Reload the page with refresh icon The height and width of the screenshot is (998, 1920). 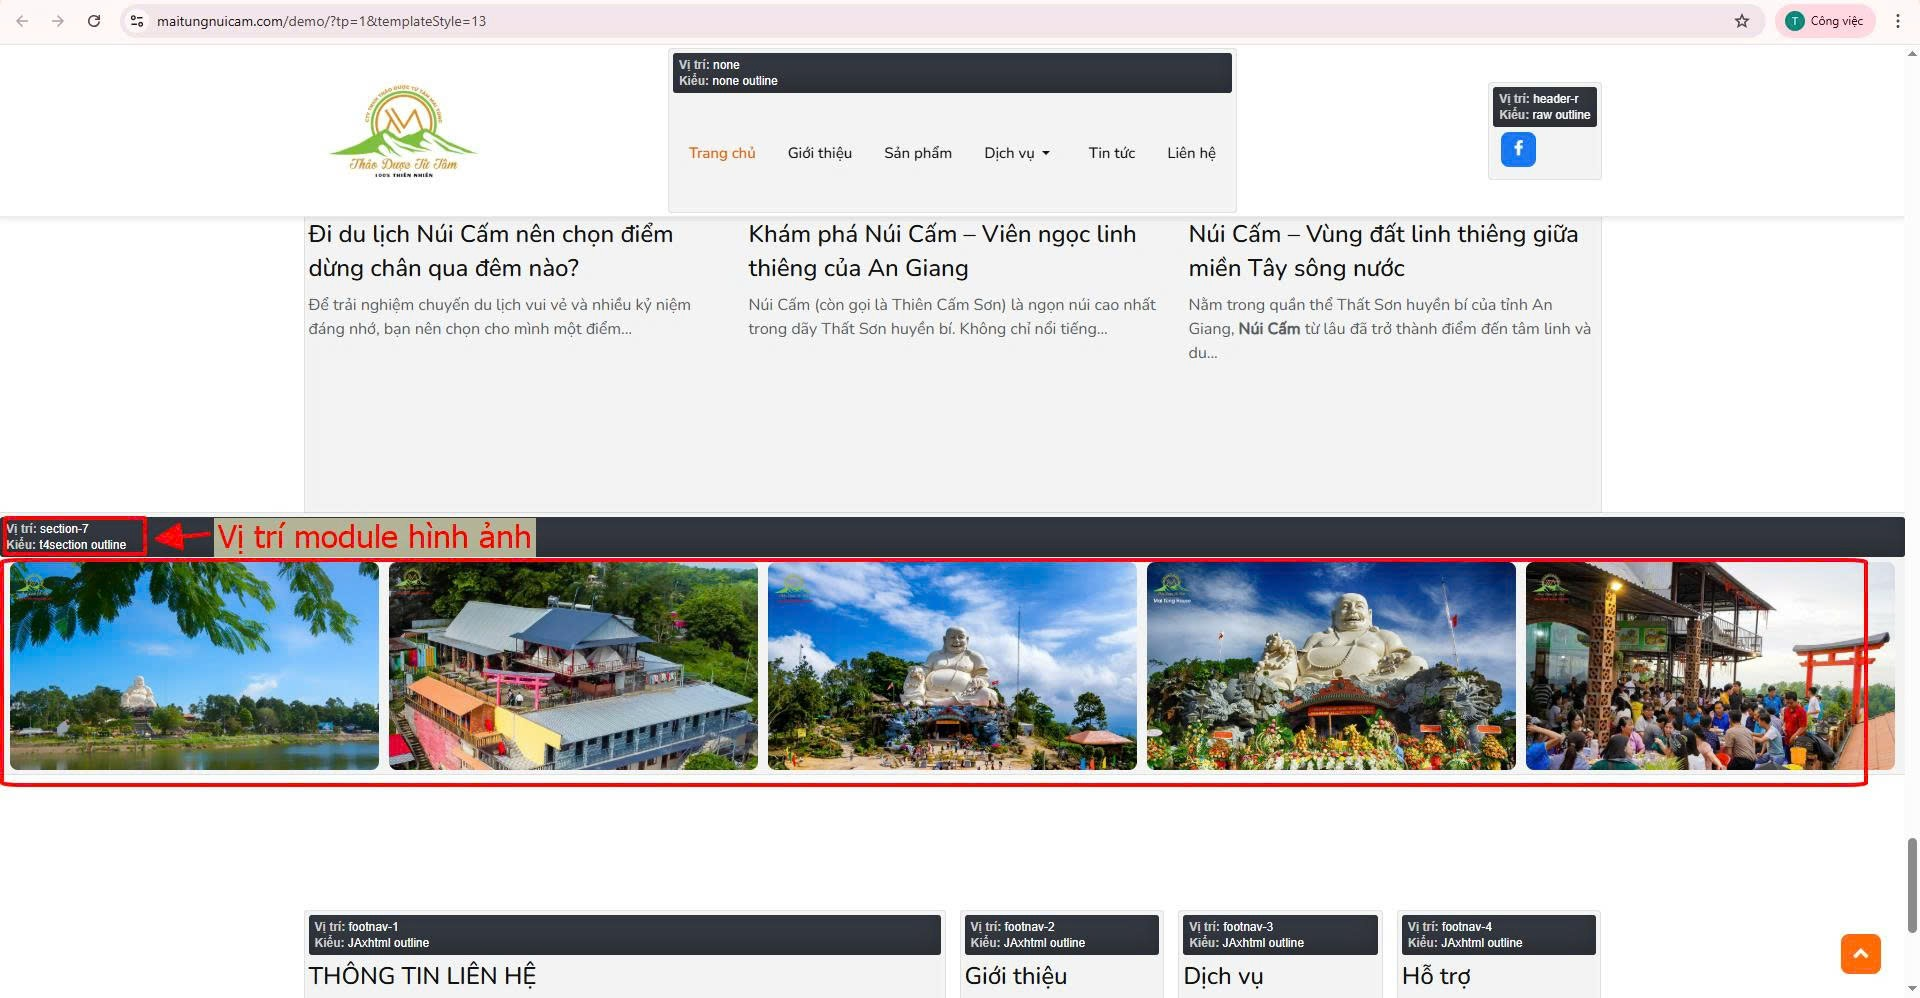pyautogui.click(x=94, y=21)
